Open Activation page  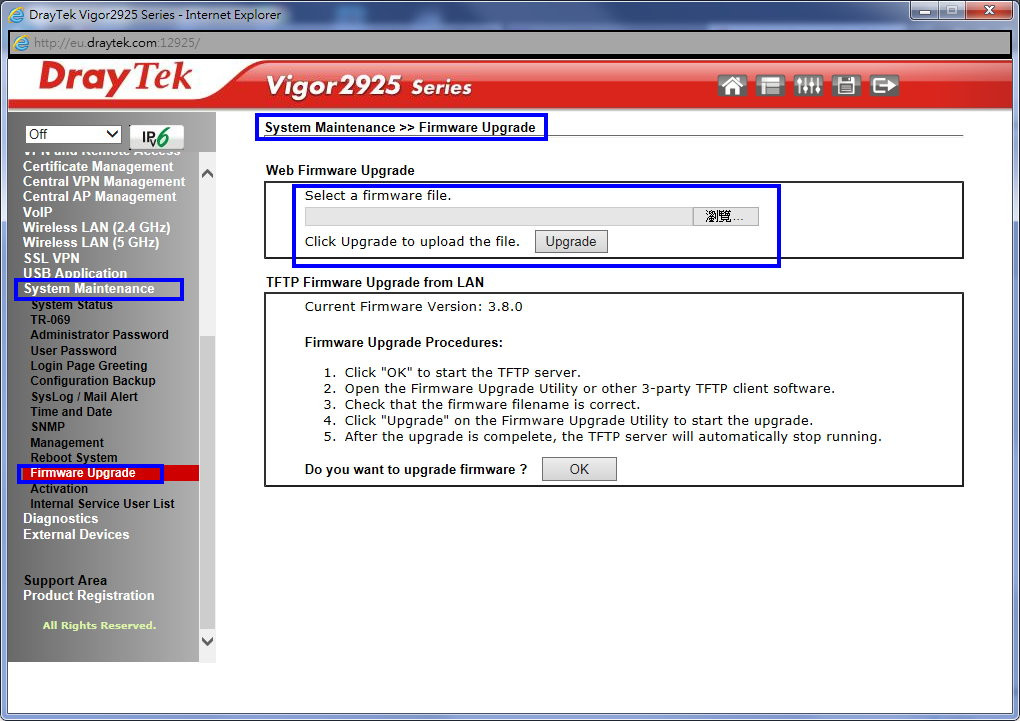coord(59,489)
